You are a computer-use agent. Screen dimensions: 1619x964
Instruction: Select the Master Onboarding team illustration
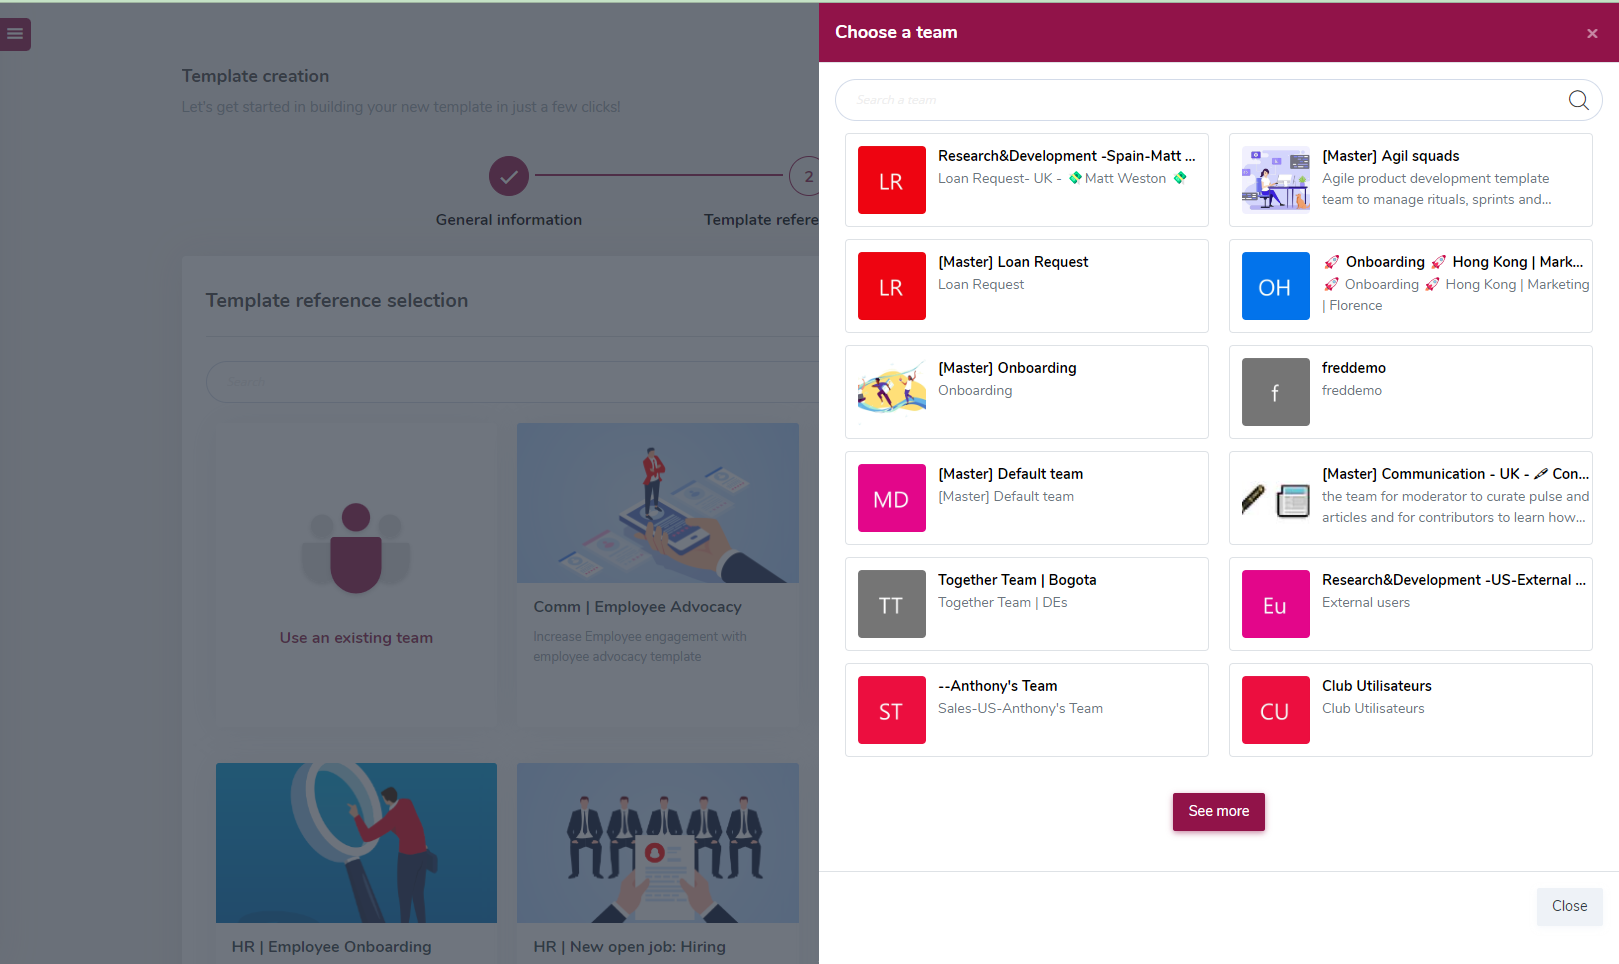click(891, 392)
